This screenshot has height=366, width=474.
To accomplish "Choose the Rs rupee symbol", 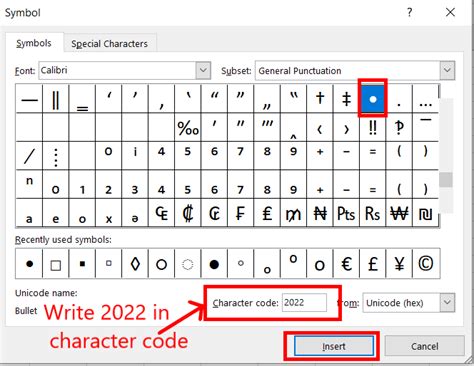I will (x=373, y=213).
